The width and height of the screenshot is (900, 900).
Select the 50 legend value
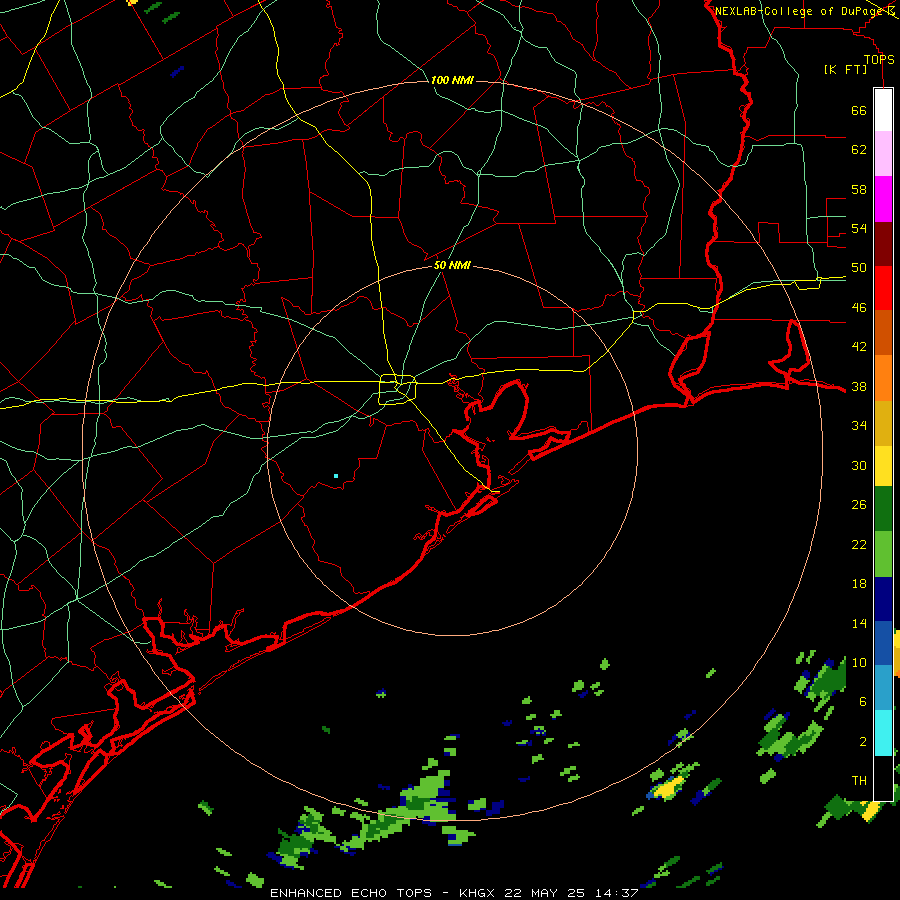859,268
